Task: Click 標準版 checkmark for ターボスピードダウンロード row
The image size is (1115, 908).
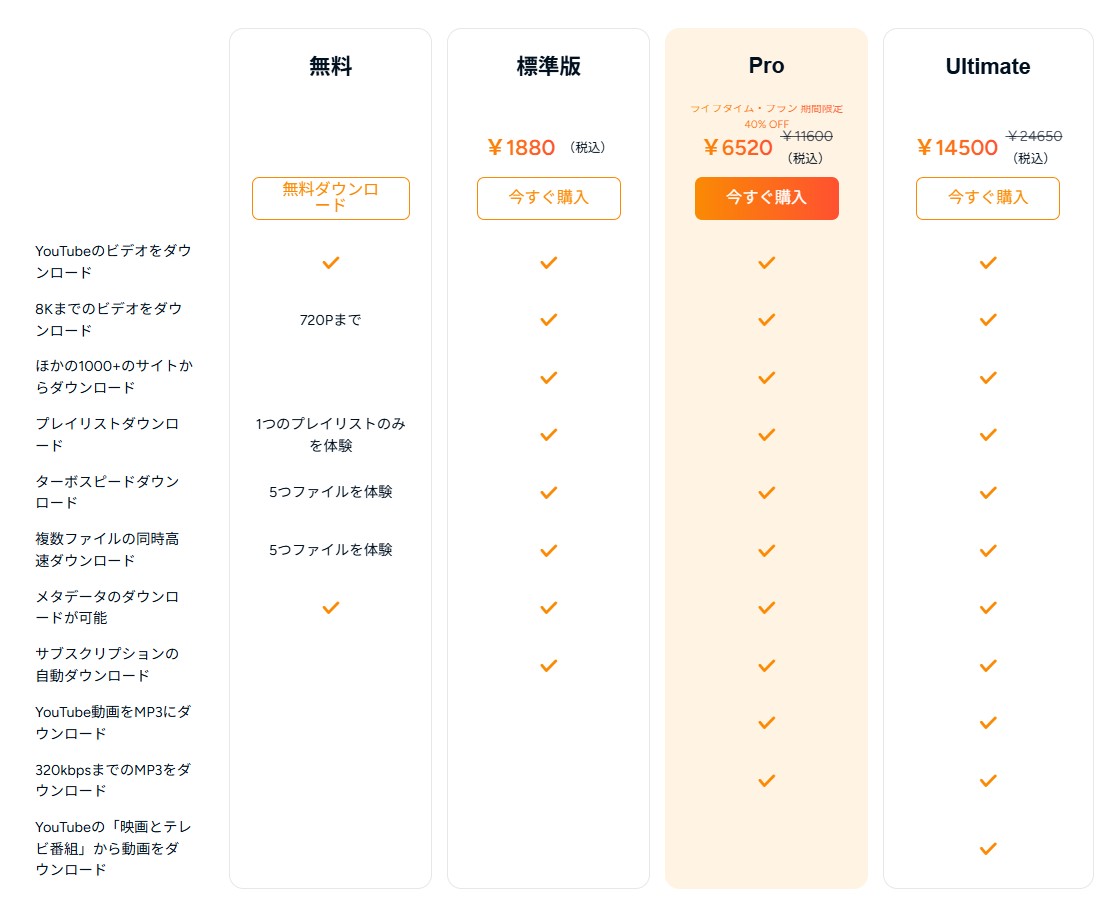Action: click(548, 493)
